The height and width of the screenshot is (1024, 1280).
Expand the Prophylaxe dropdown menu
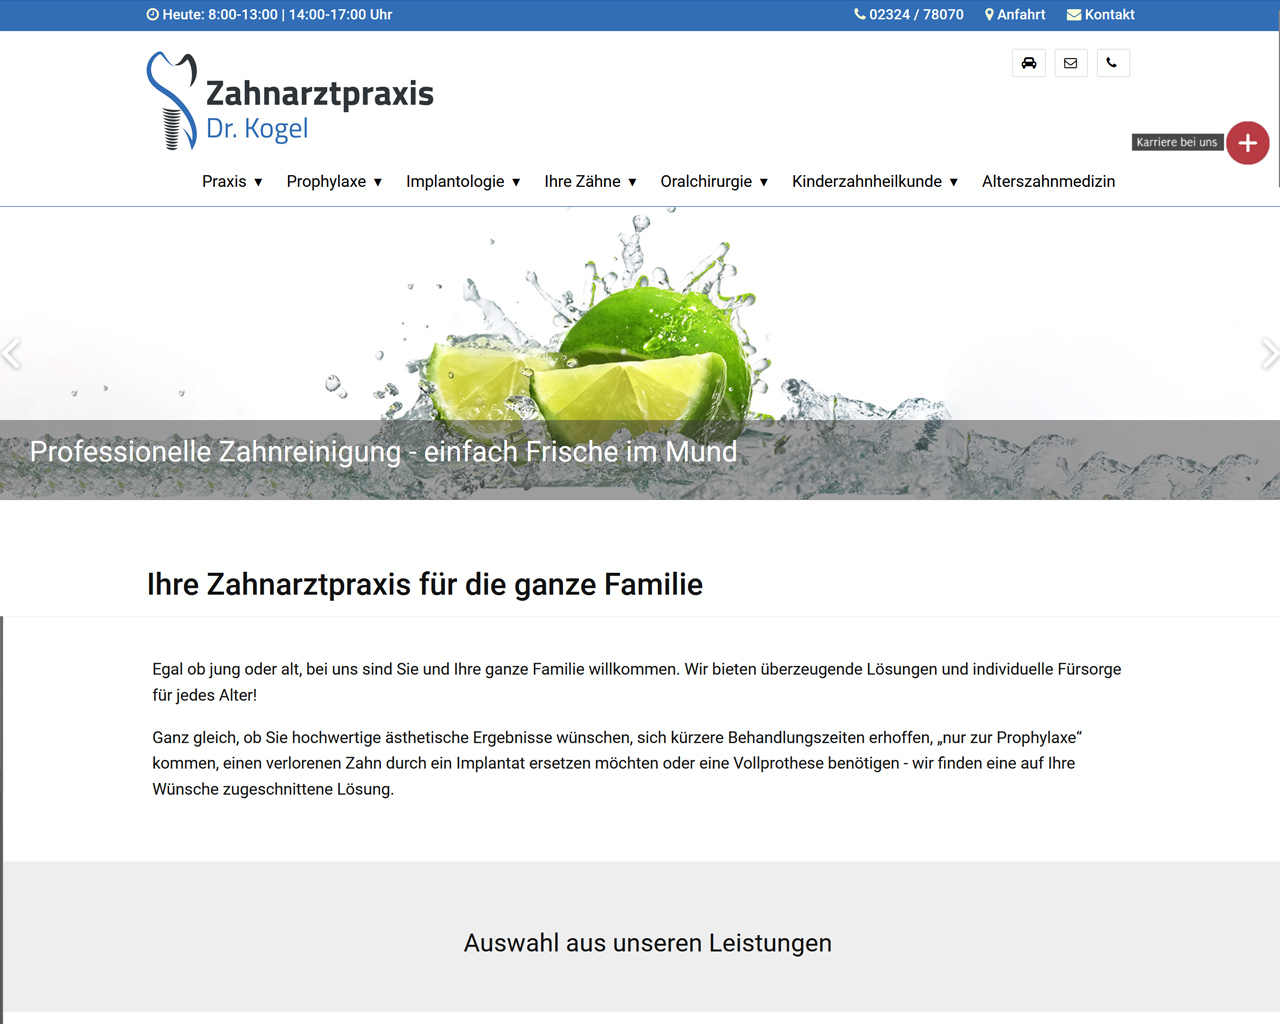(x=334, y=181)
